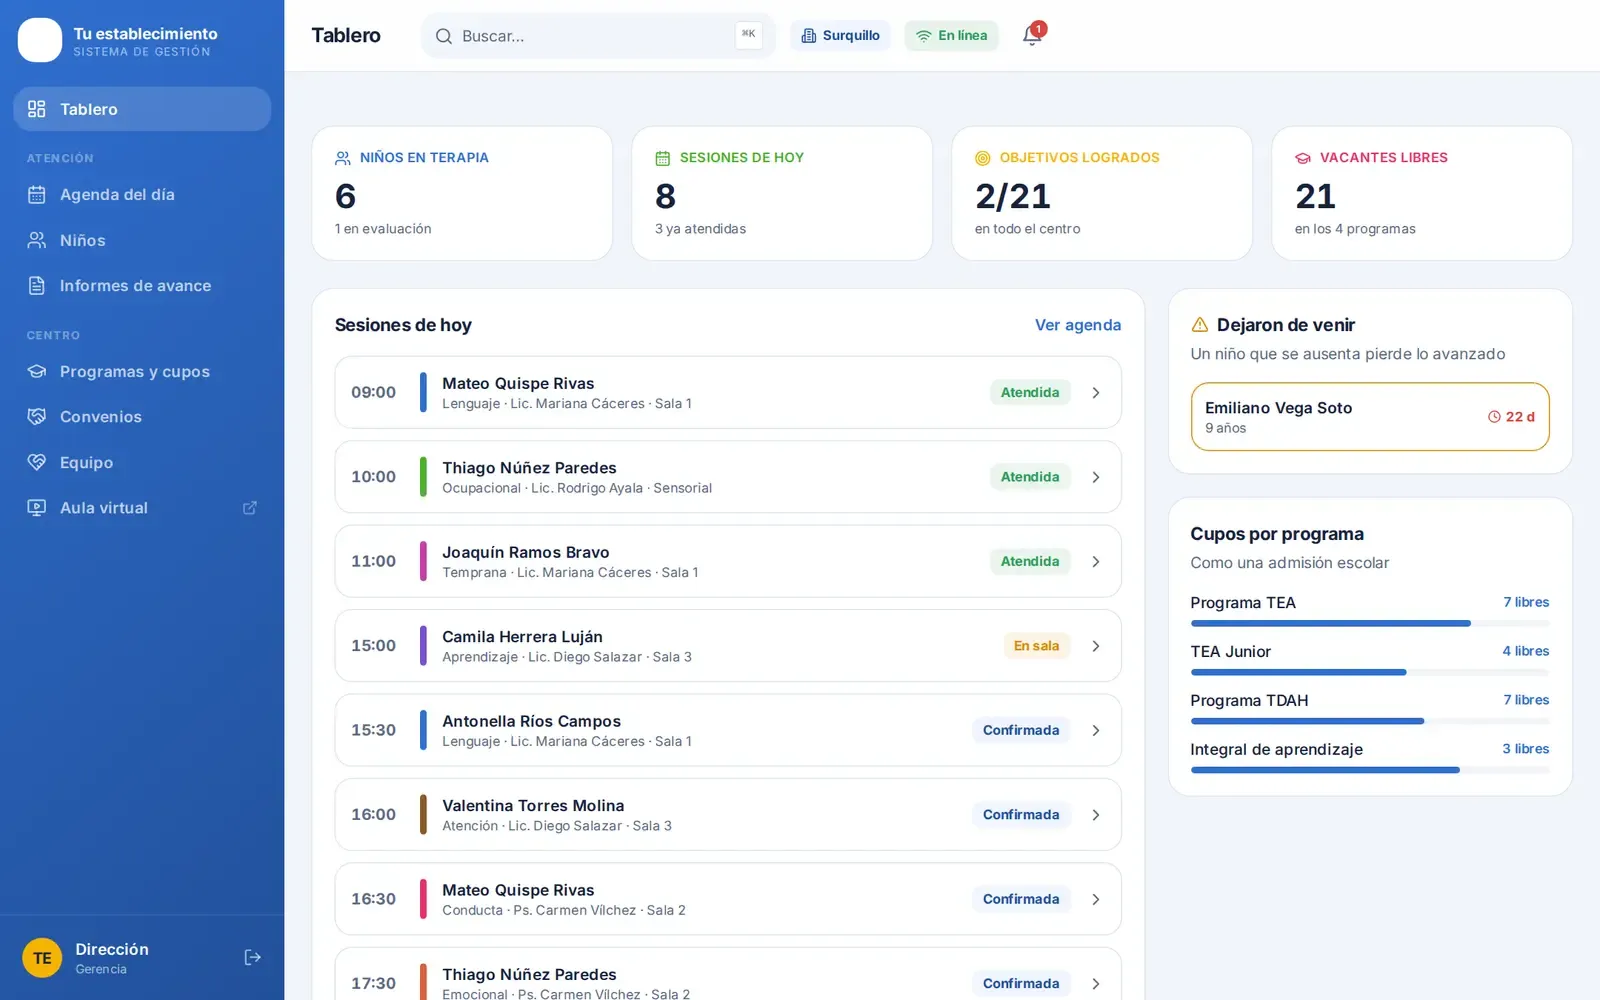1600x1000 pixels.
Task: Open Tablero in the sidebar
Action: point(142,109)
